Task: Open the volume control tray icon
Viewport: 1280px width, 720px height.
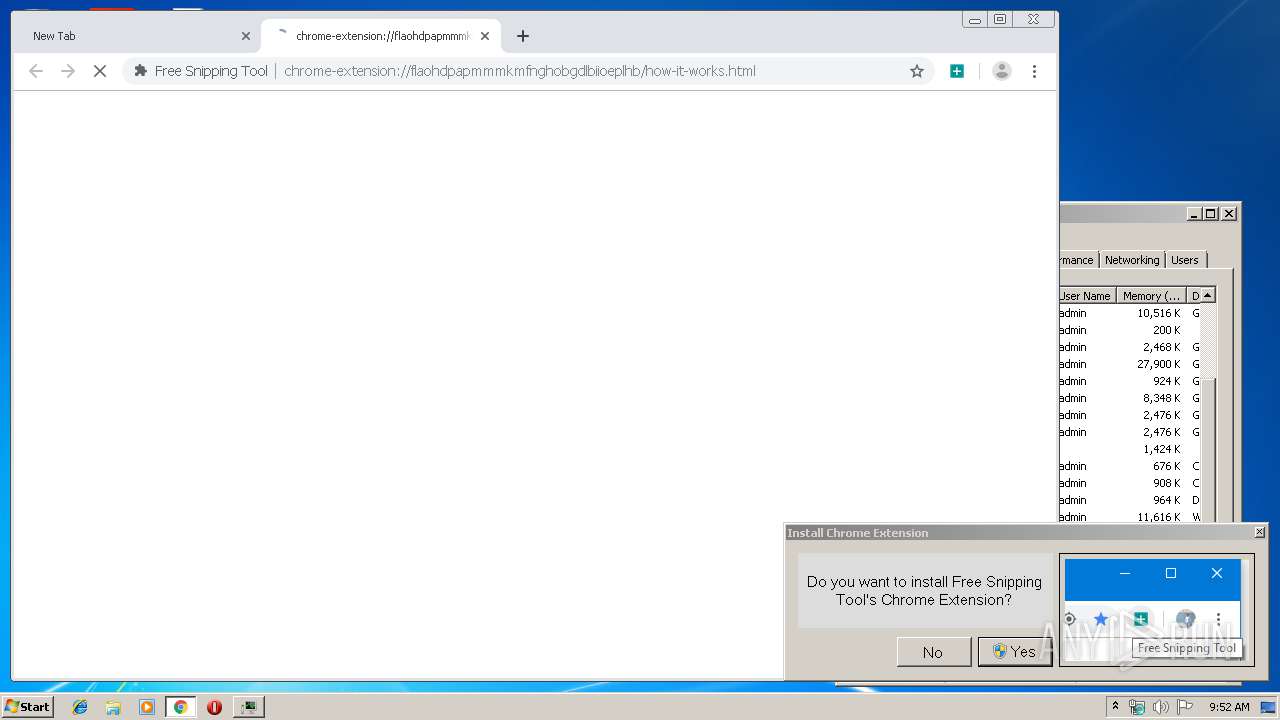Action: pos(1161,707)
